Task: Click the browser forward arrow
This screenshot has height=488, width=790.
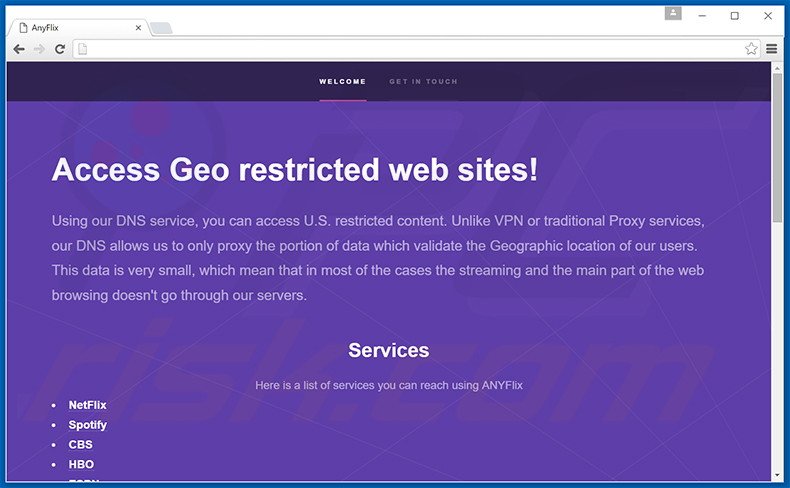Action: [39, 48]
